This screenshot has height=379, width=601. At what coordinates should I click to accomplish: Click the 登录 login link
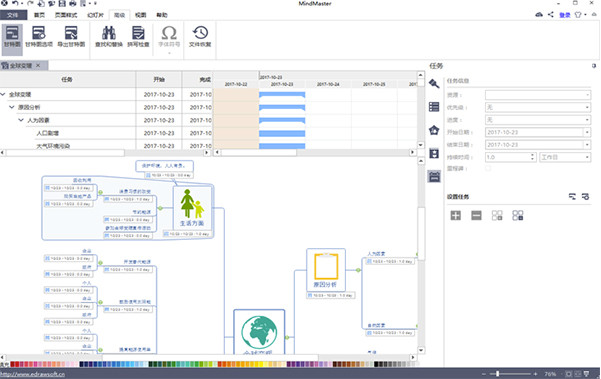click(565, 15)
